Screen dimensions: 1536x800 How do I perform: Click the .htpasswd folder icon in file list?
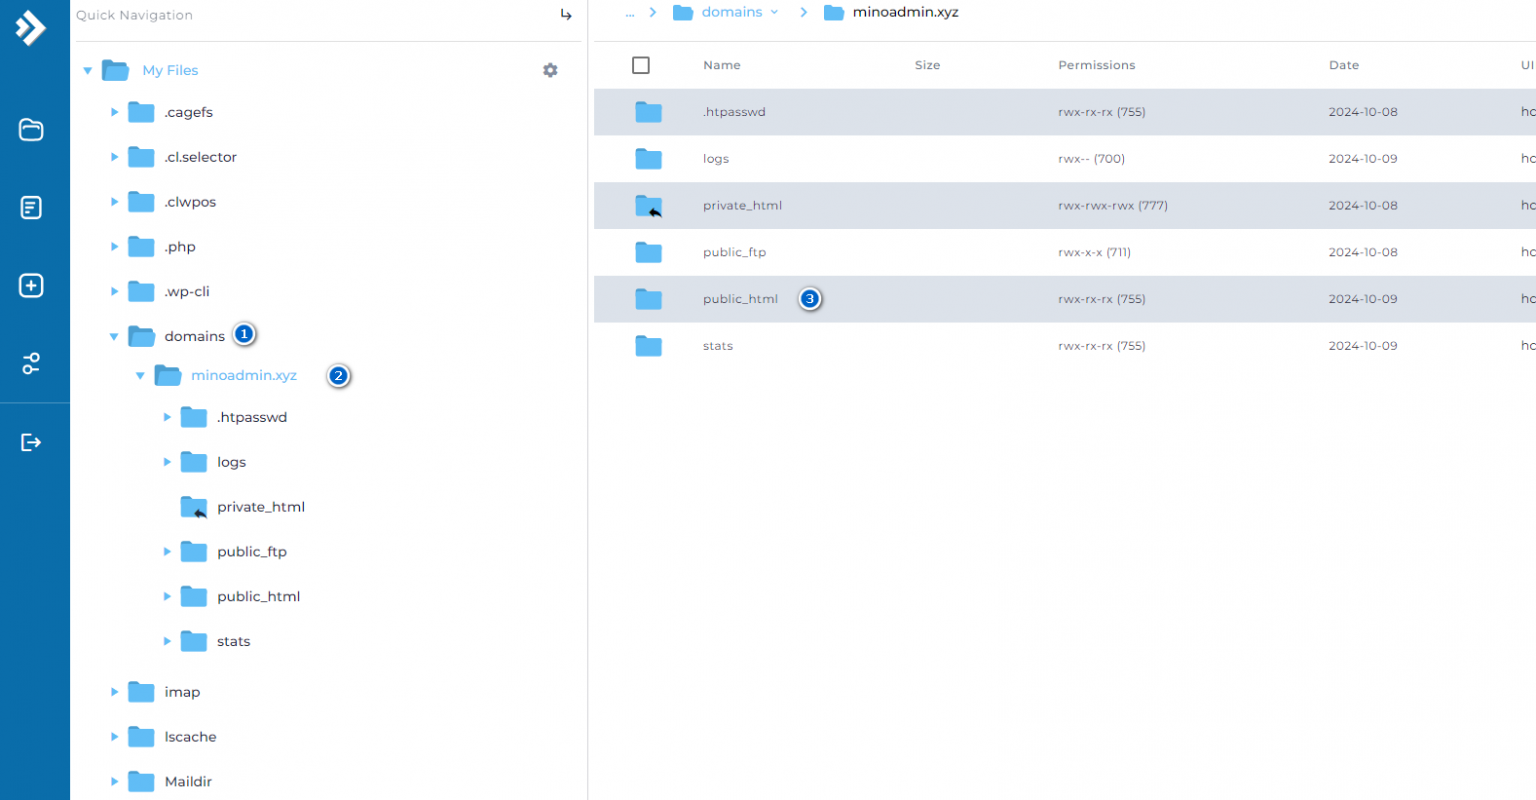click(x=649, y=112)
